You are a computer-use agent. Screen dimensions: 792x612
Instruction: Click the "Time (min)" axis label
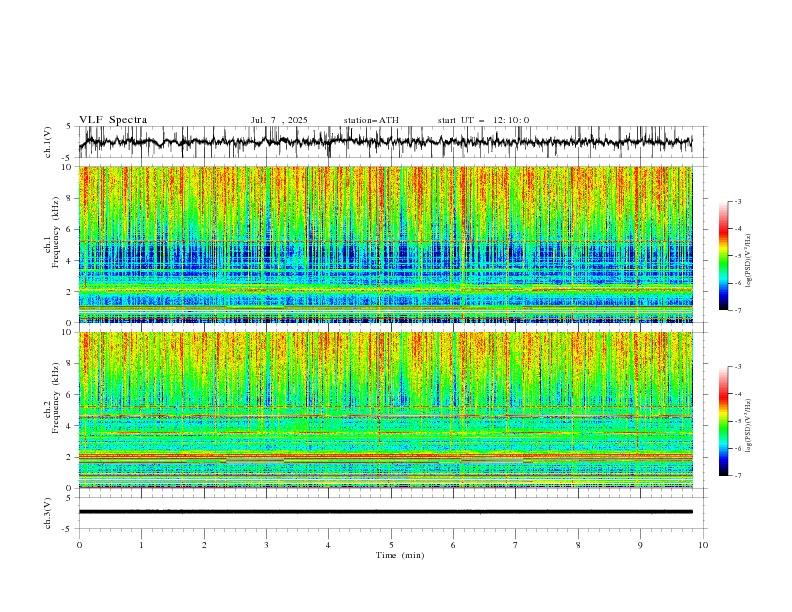pos(400,555)
